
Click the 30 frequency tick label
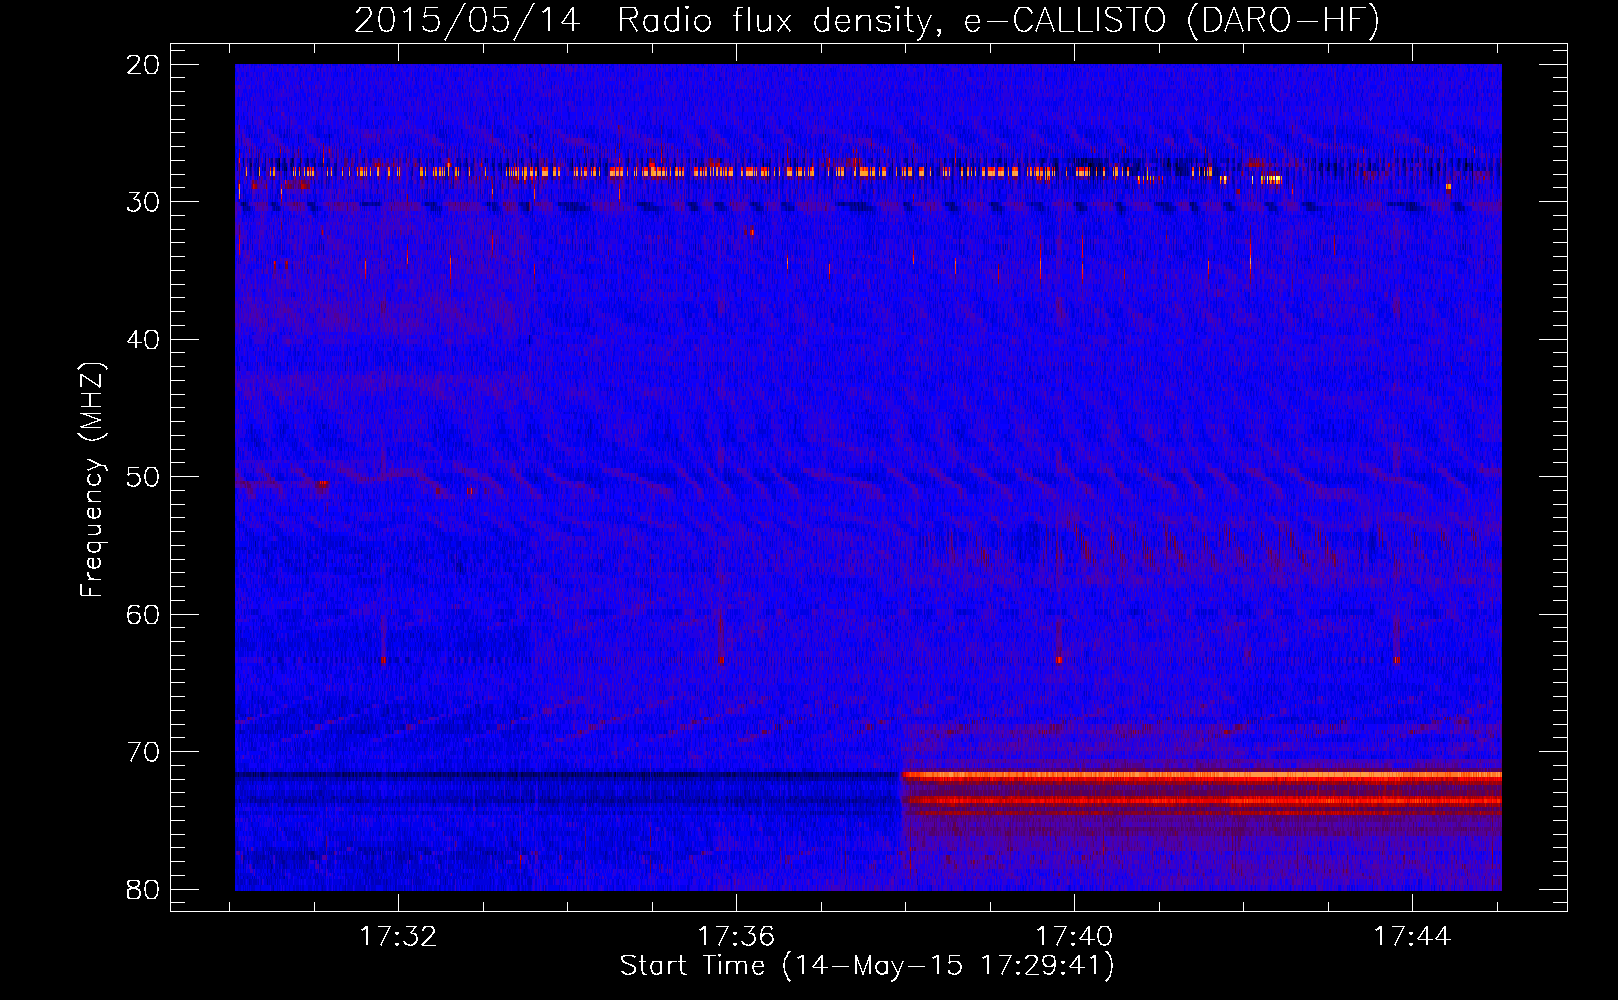click(144, 202)
